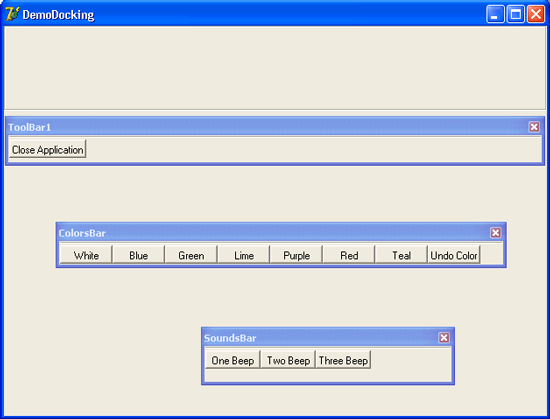Maximize the DemoDocking window
Screen dimensions: 550x419
pos(516,14)
